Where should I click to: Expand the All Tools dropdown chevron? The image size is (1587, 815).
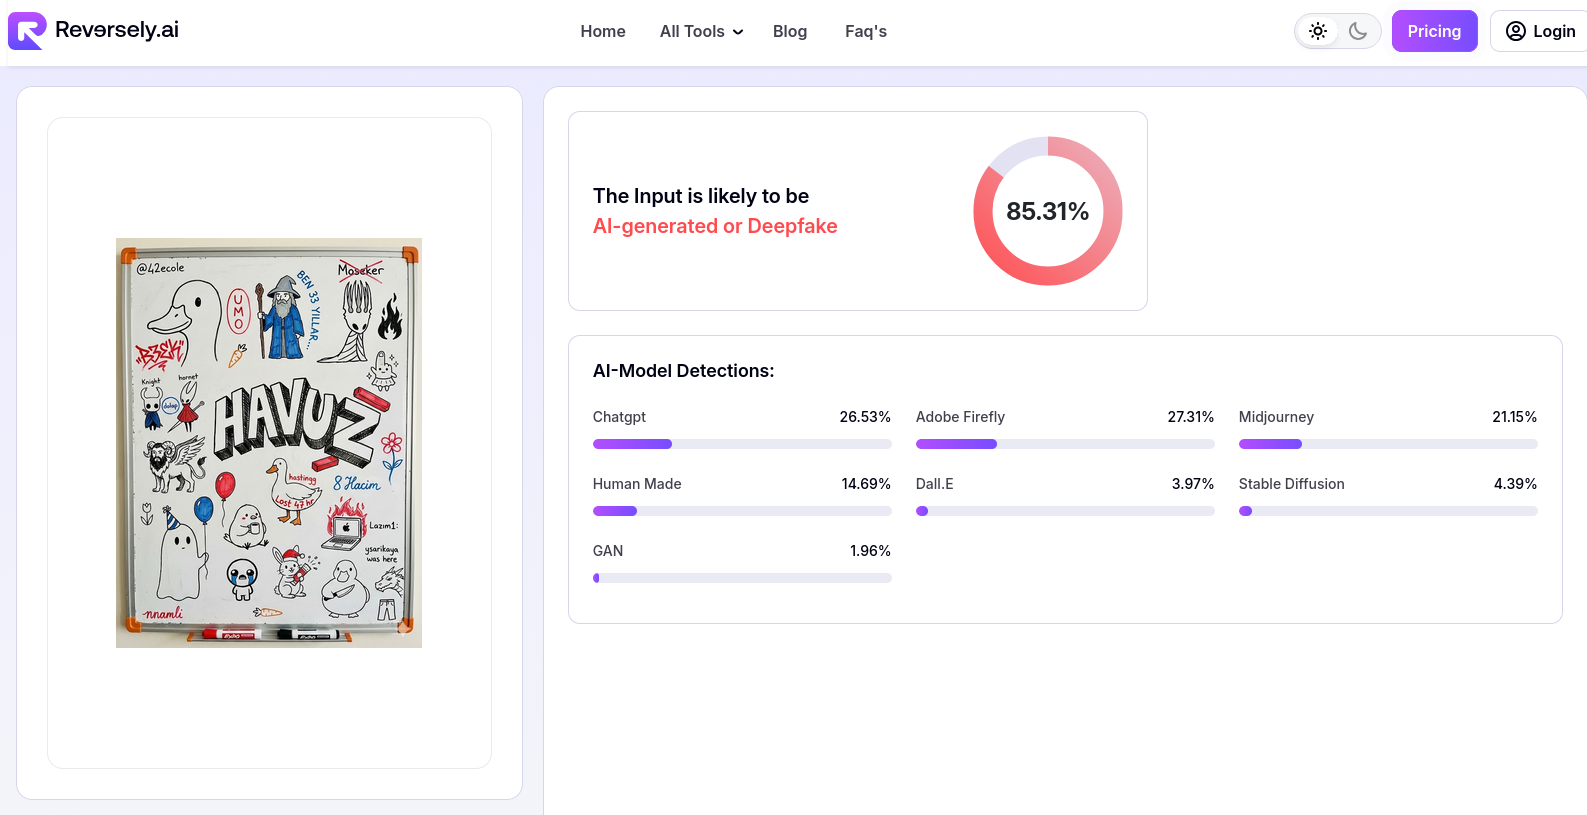pos(738,32)
